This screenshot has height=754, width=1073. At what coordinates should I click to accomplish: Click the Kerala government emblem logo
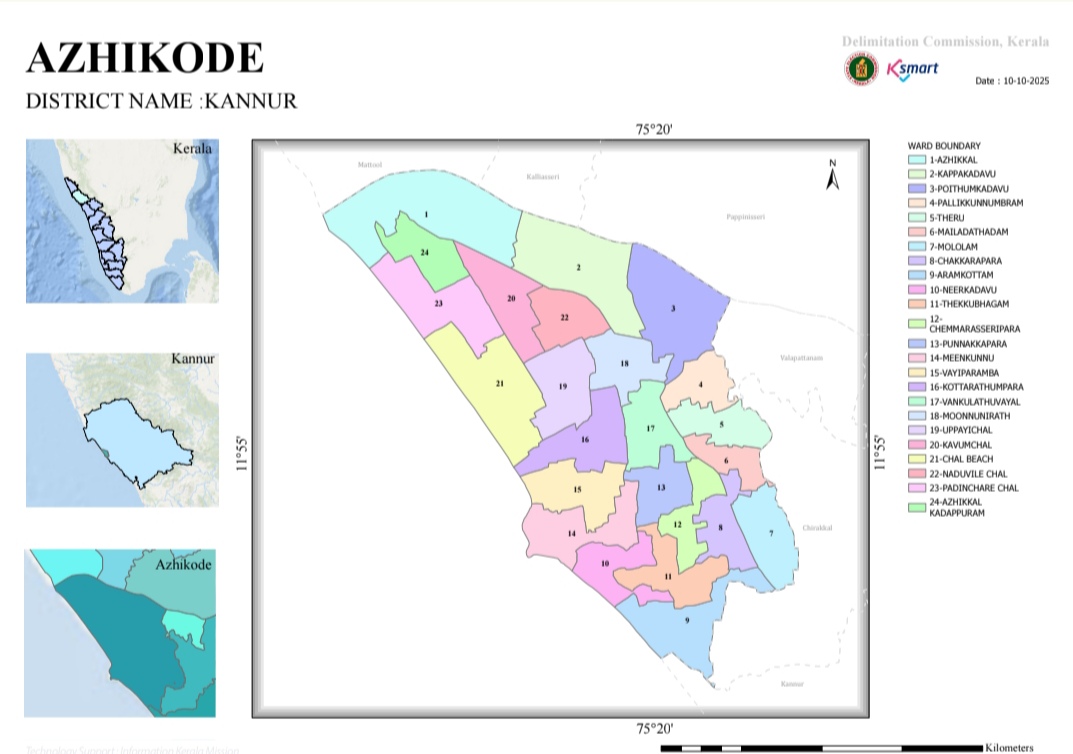coord(861,68)
